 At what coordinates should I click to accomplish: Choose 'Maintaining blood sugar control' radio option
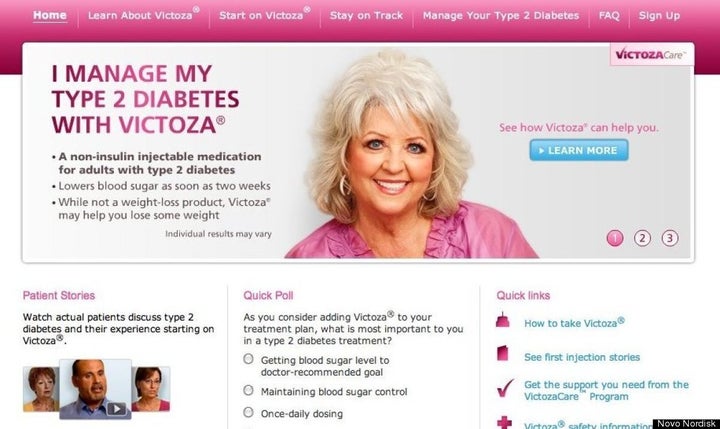coord(248,390)
